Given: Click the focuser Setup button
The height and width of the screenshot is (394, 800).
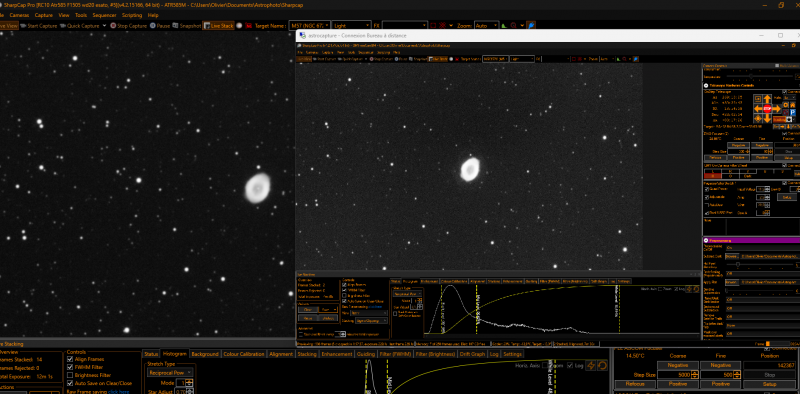Looking at the screenshot, I should click(x=769, y=384).
